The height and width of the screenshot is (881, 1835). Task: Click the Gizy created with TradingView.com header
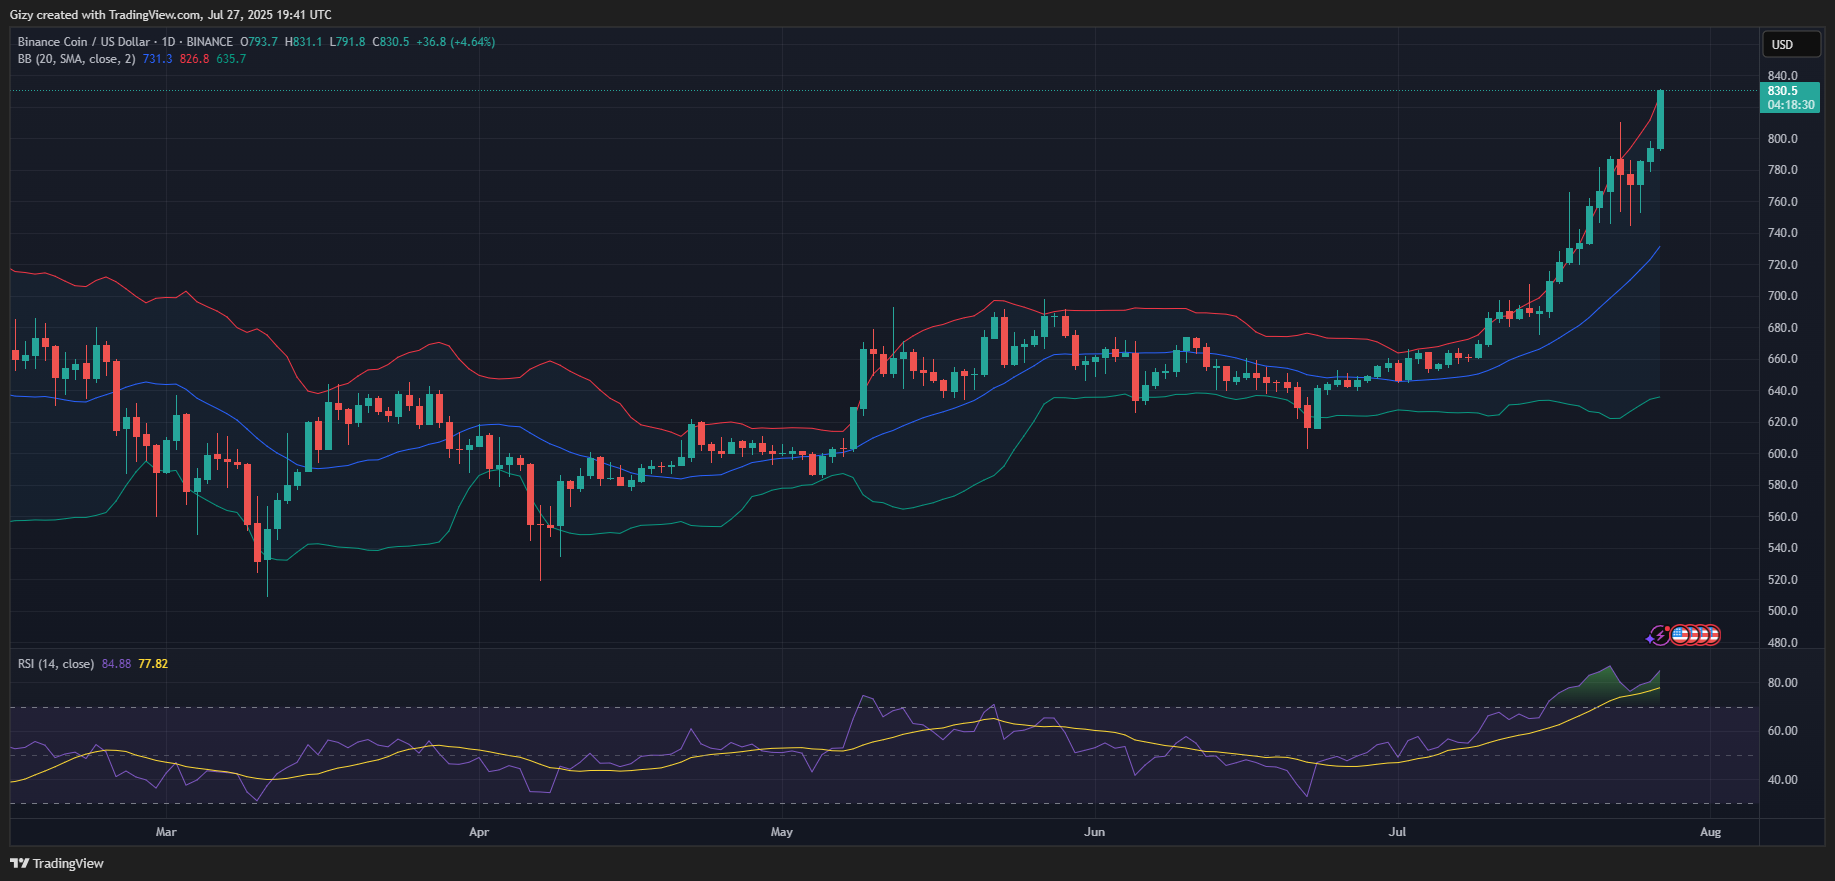pos(170,15)
